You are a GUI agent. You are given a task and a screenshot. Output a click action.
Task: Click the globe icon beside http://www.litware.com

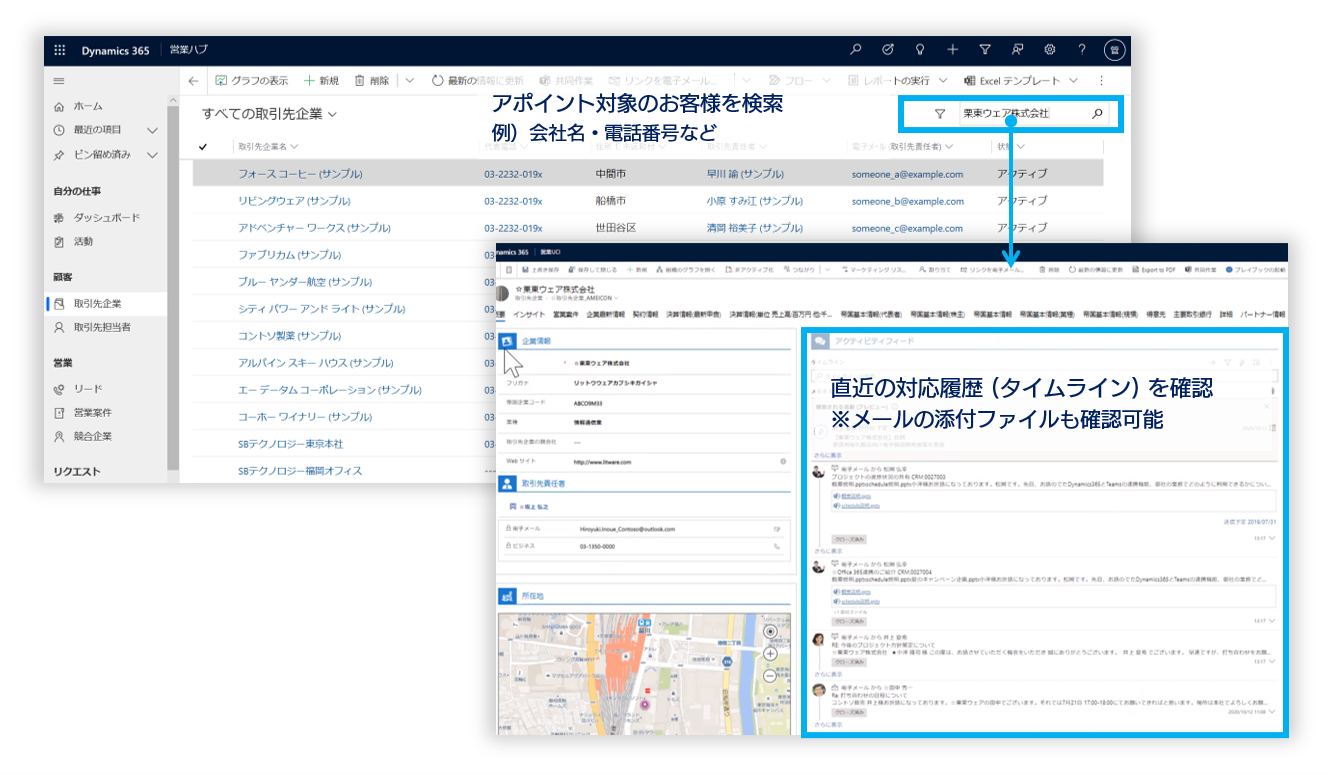pos(783,461)
